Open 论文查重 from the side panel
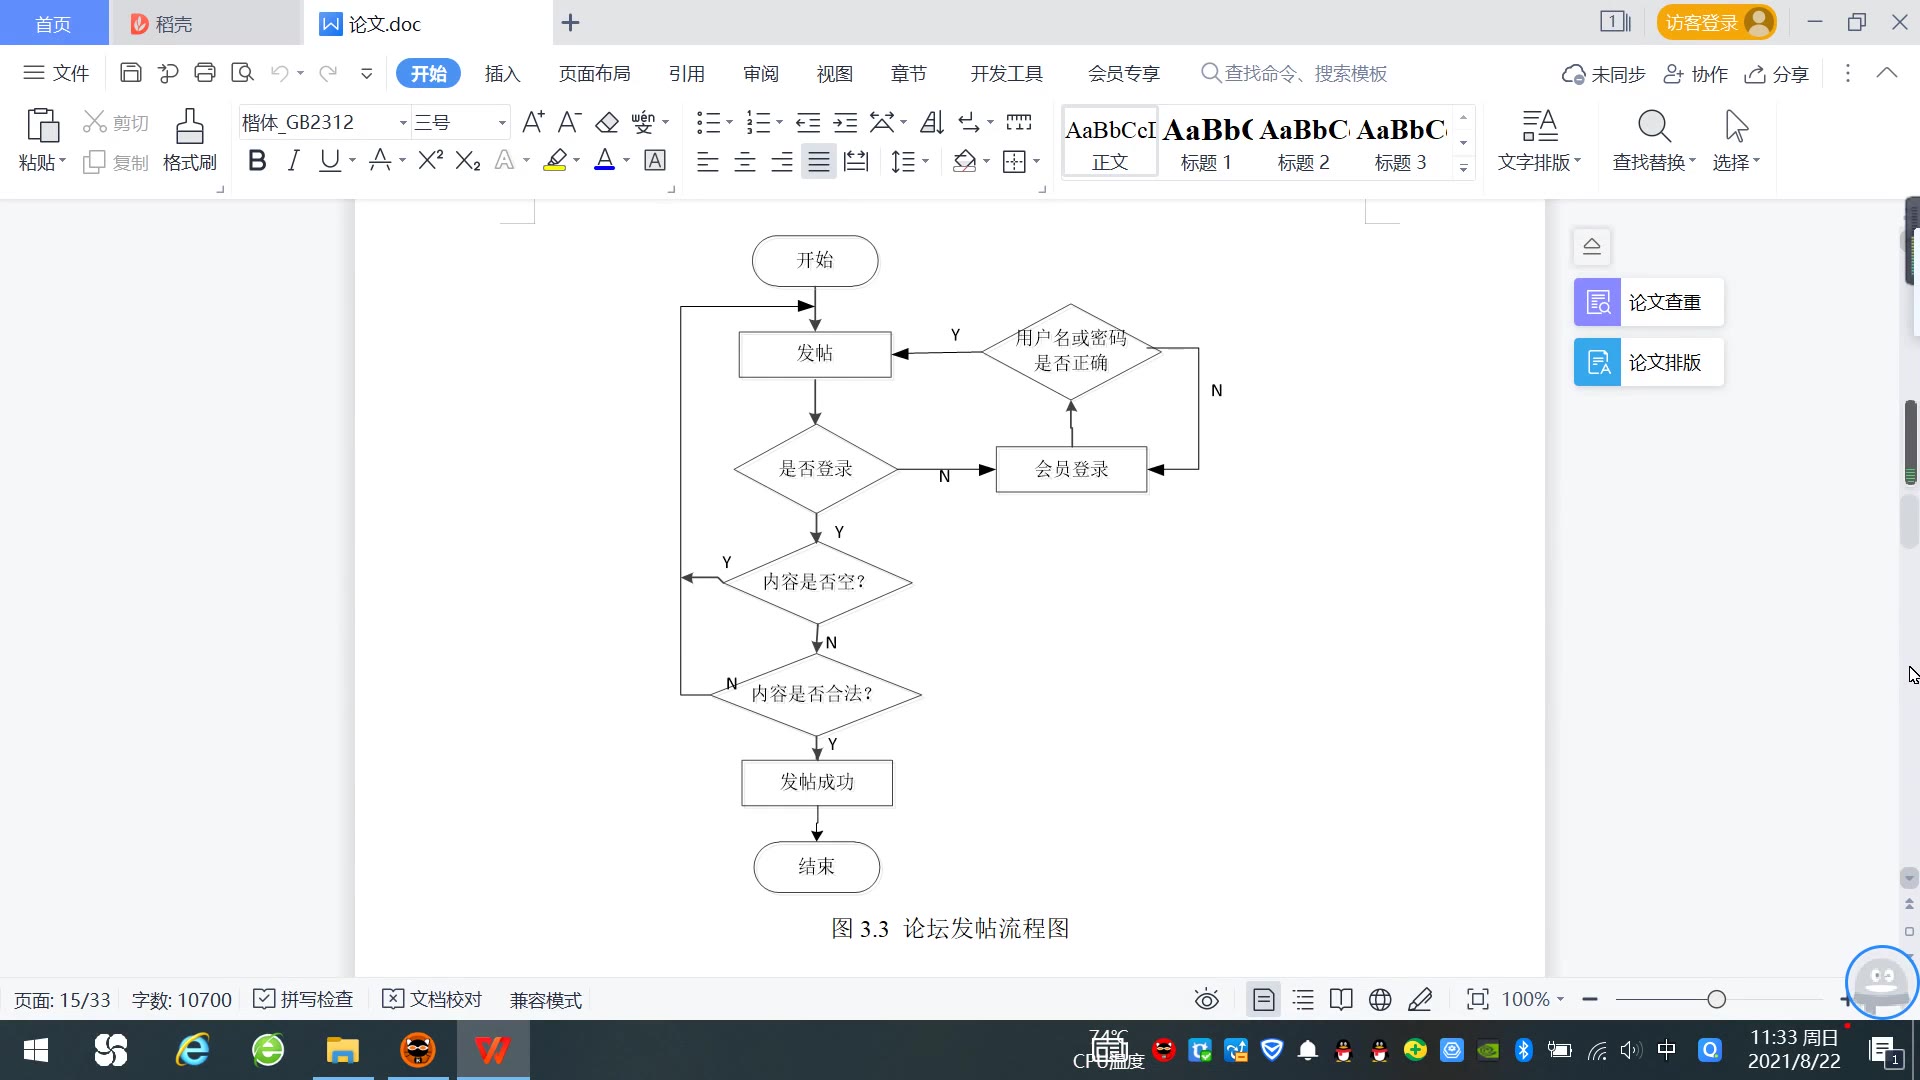Viewport: 1920px width, 1080px height. [x=1648, y=302]
